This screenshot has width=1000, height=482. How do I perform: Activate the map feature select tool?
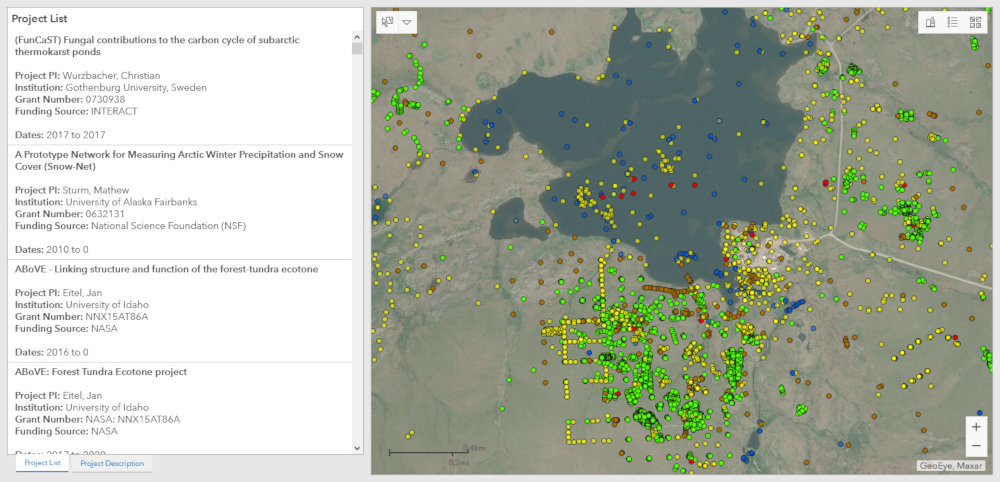coord(387,22)
